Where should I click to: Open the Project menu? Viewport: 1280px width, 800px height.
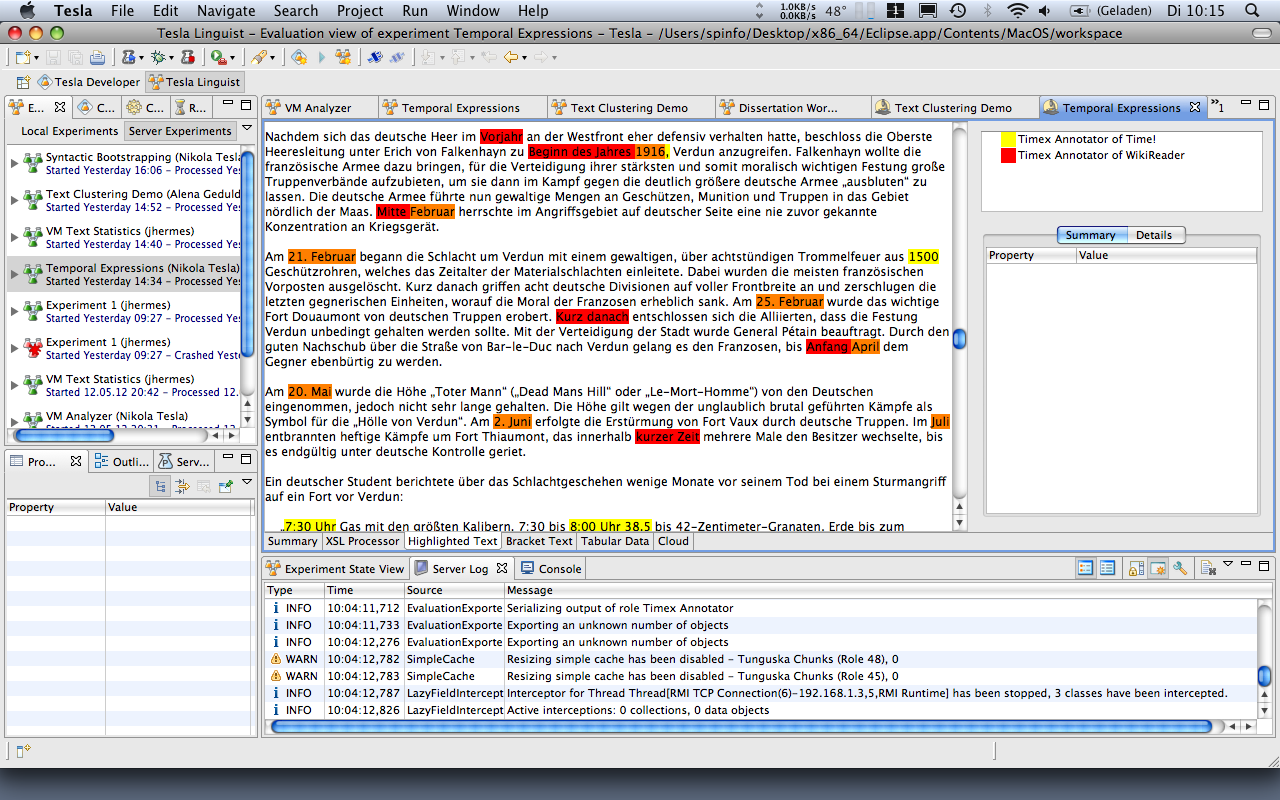pos(360,11)
